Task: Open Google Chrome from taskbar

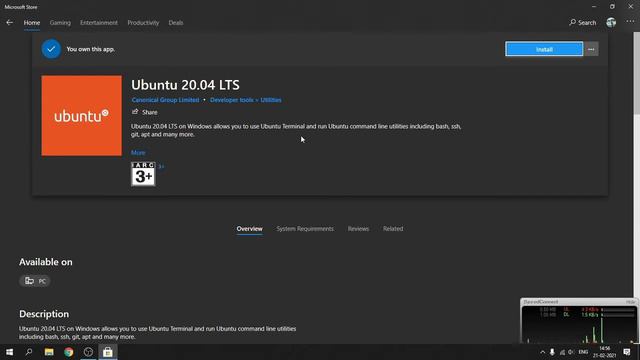Action: tap(69, 352)
